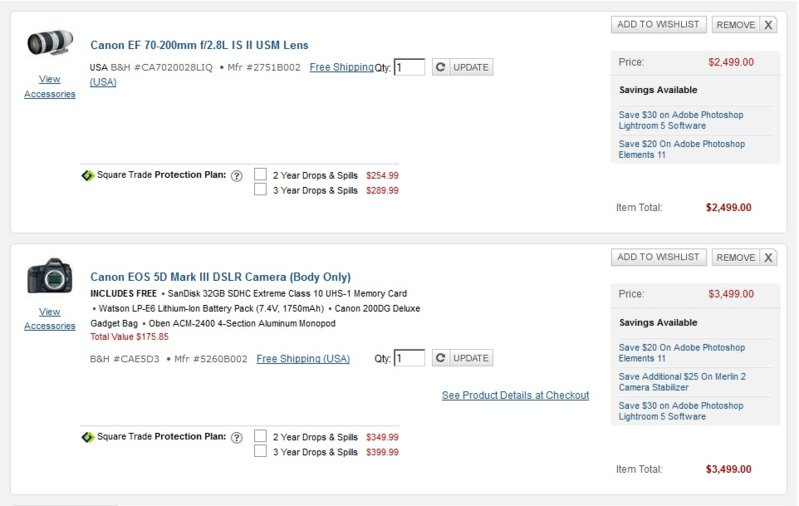The height and width of the screenshot is (506, 799).
Task: Click the Square Trade logo for the camera
Action: [88, 437]
